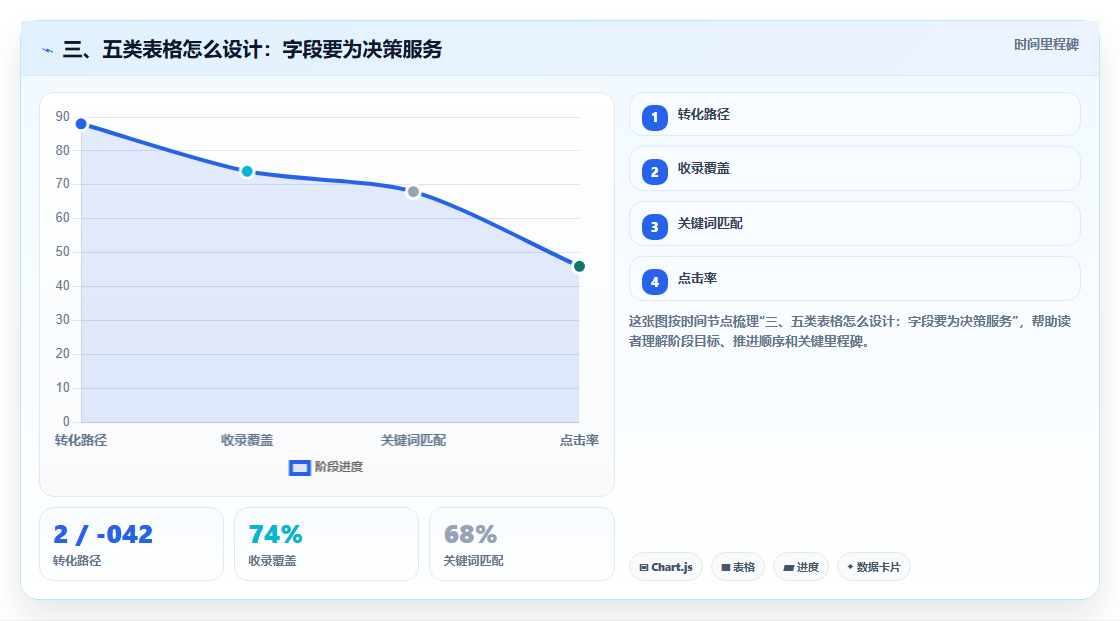Select the 进度 tag chip
Screen dimensions: 1120x621
point(801,567)
